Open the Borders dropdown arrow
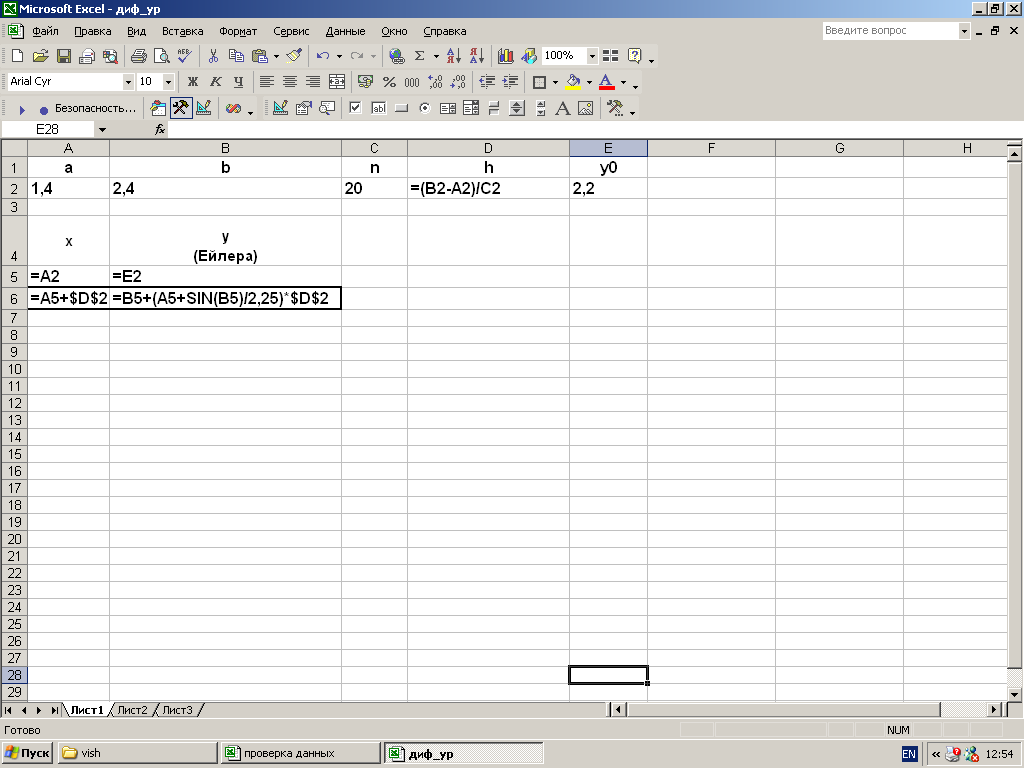 555,82
